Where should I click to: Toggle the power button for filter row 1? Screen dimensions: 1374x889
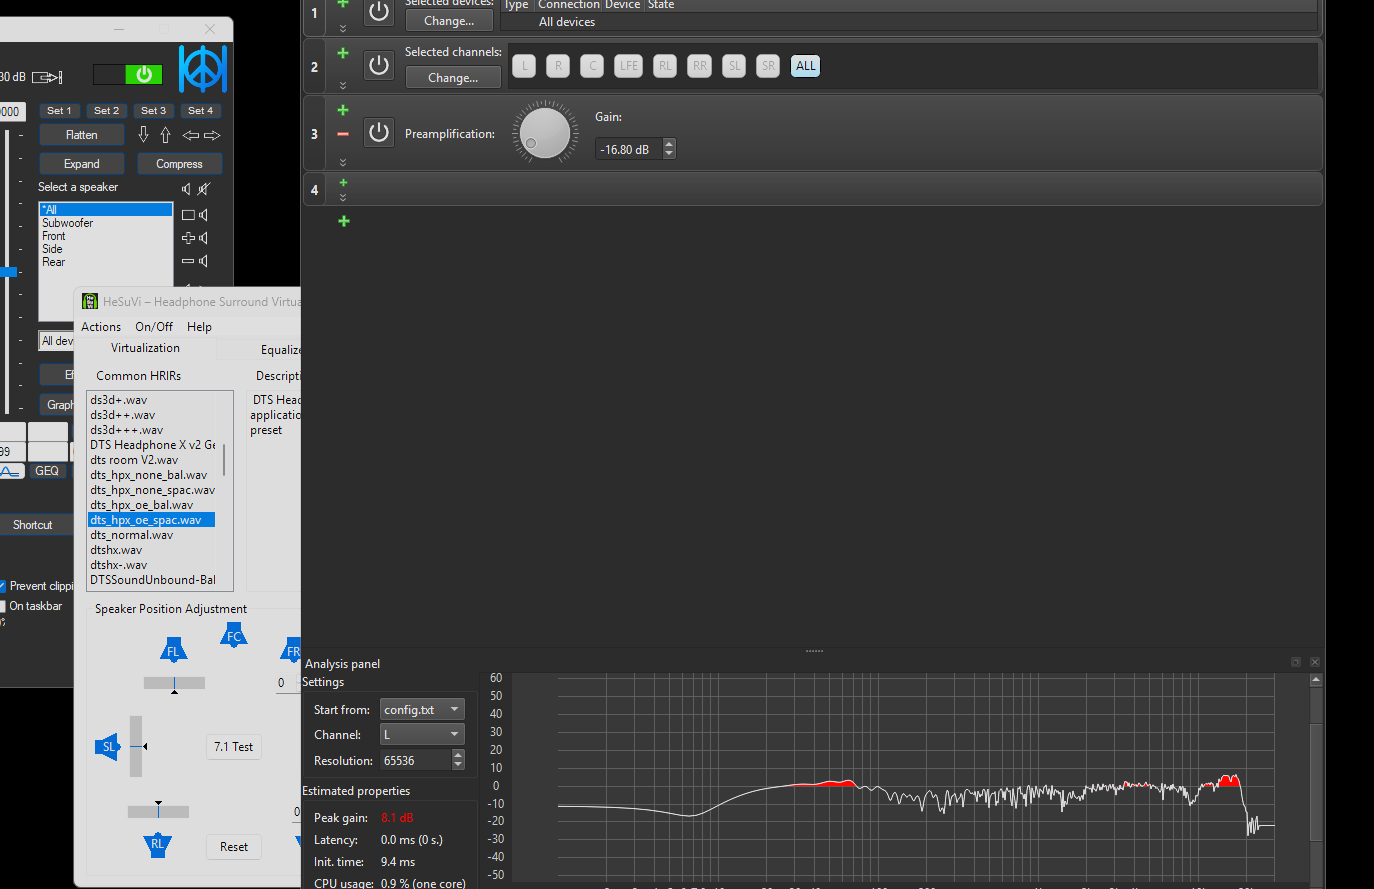(x=379, y=12)
